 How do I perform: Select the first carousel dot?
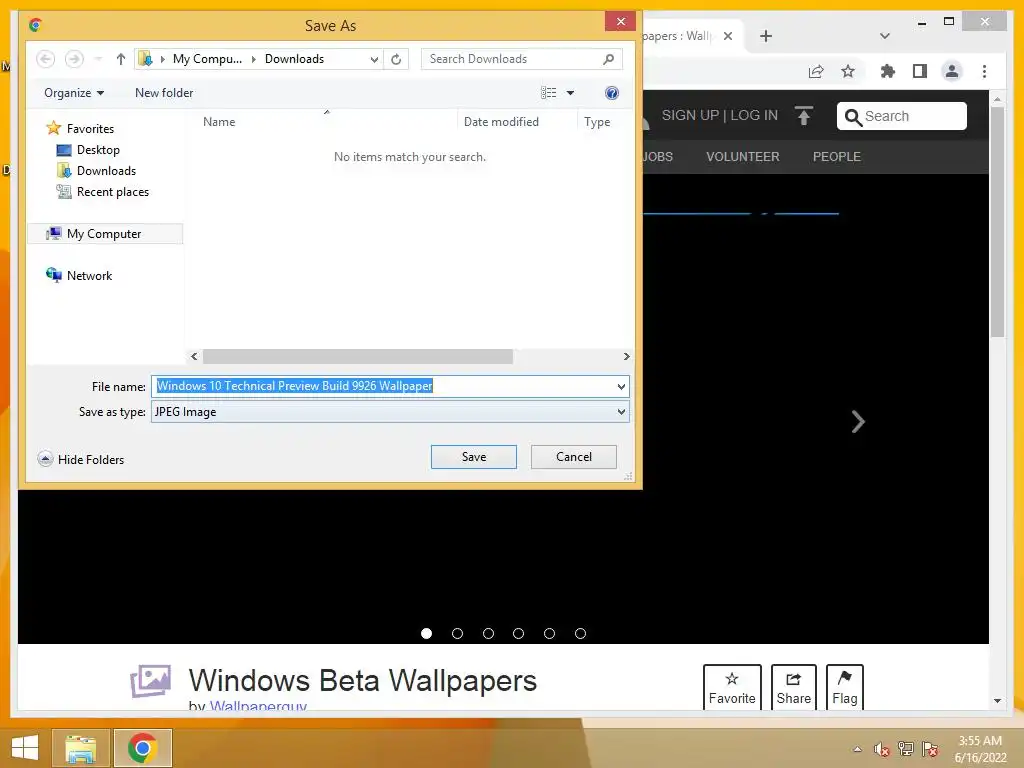[x=426, y=633]
